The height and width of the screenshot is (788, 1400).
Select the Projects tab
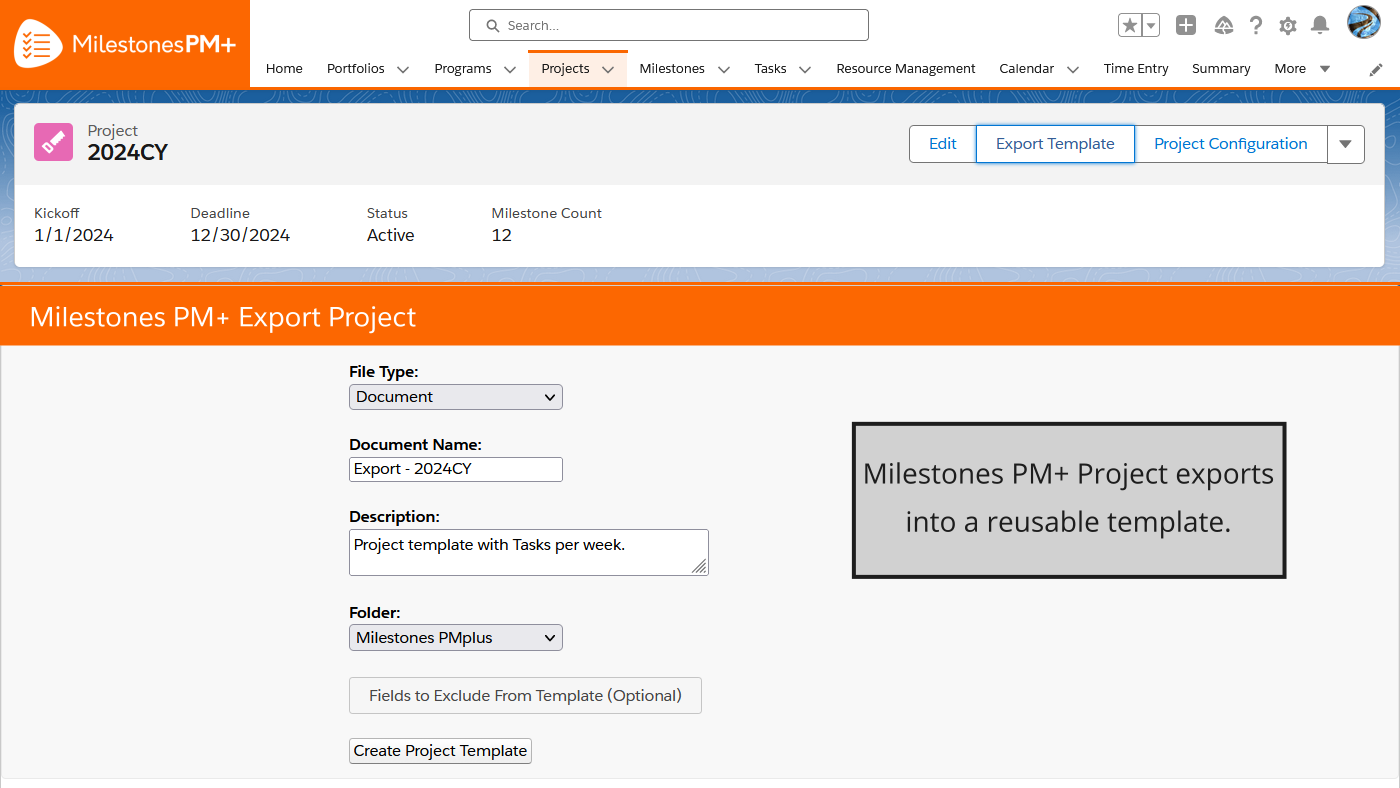pyautogui.click(x=565, y=69)
